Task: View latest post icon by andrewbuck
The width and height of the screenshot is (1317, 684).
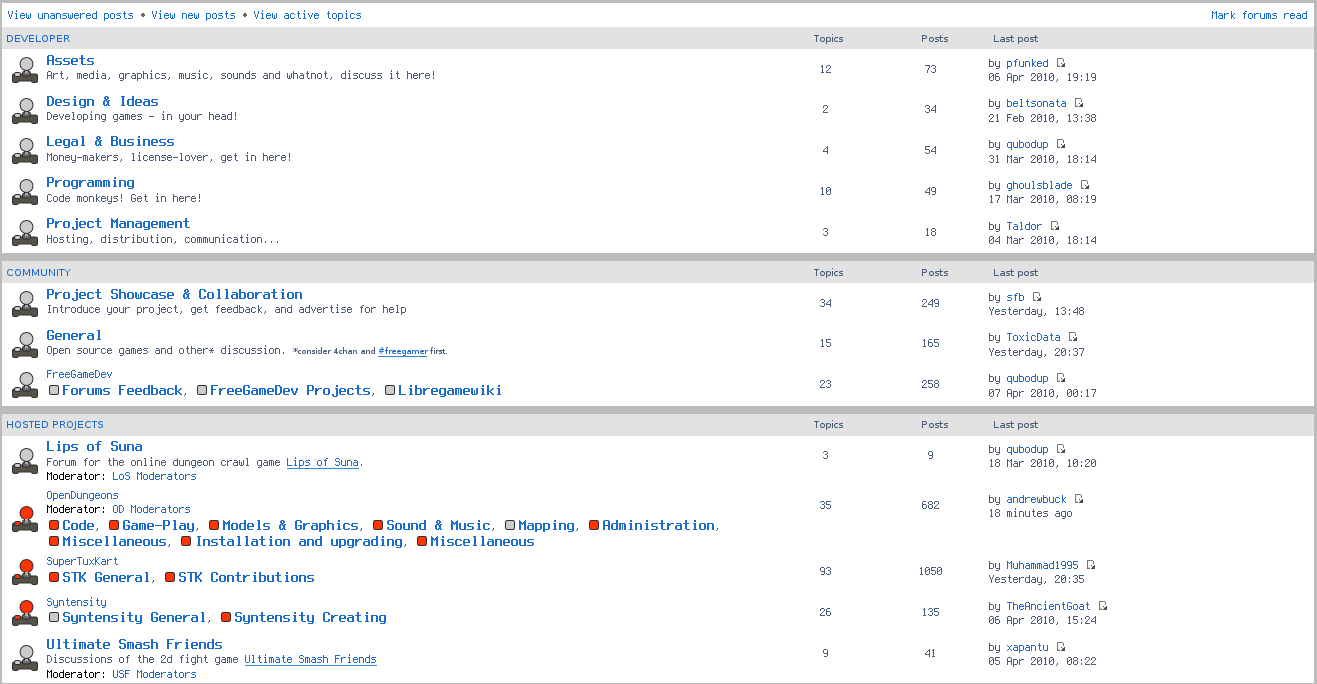Action: pos(1079,499)
